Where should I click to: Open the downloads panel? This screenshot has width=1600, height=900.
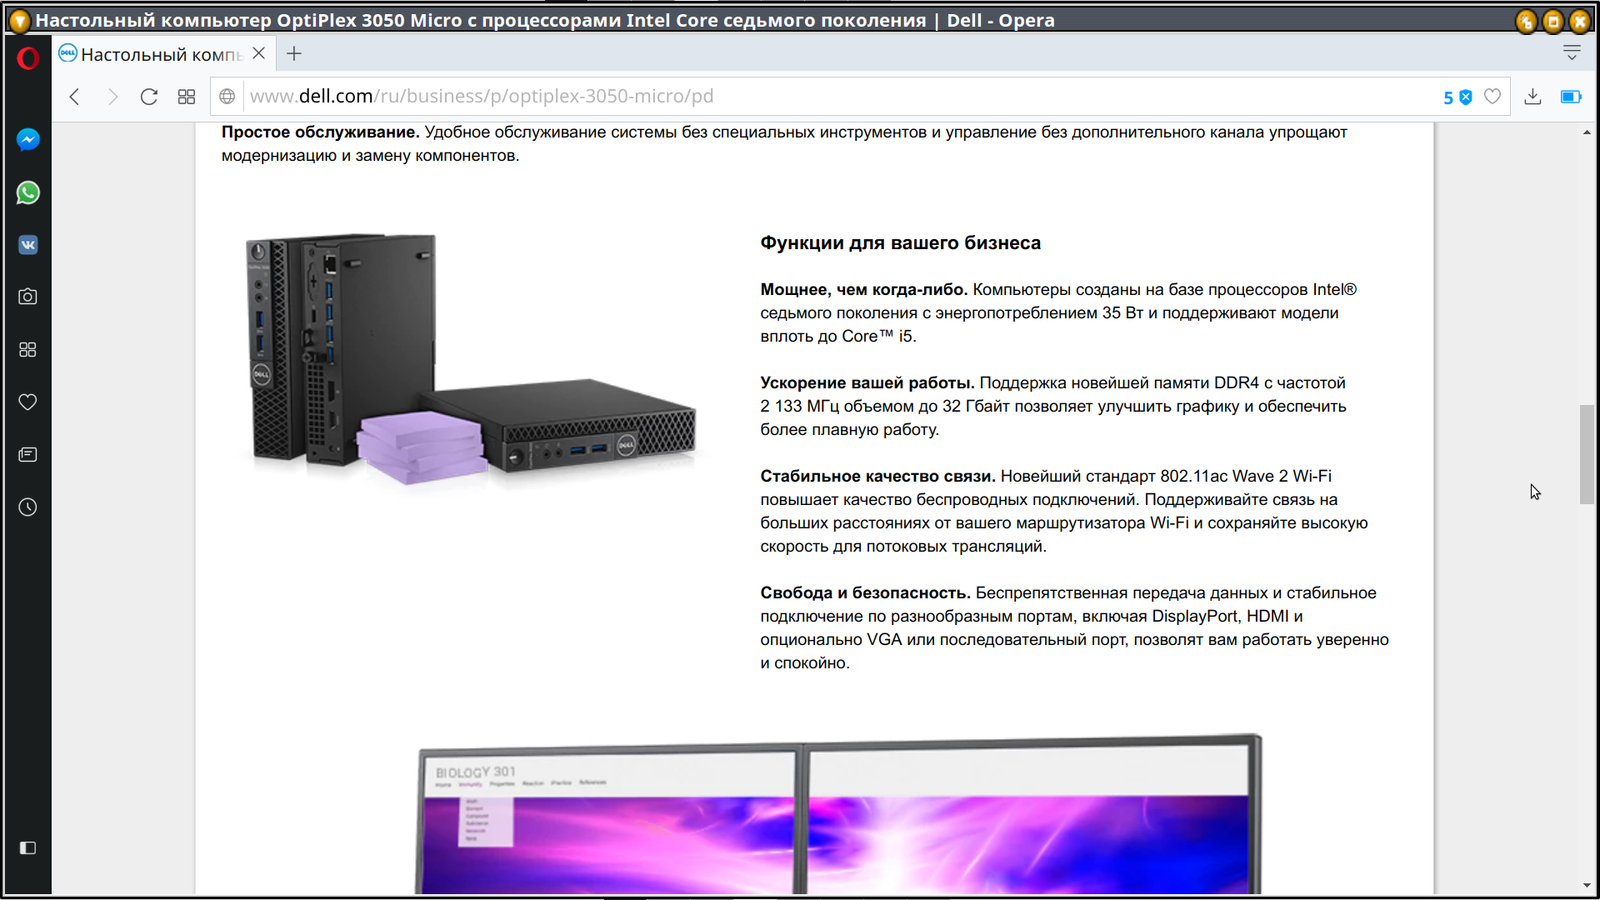click(1532, 96)
